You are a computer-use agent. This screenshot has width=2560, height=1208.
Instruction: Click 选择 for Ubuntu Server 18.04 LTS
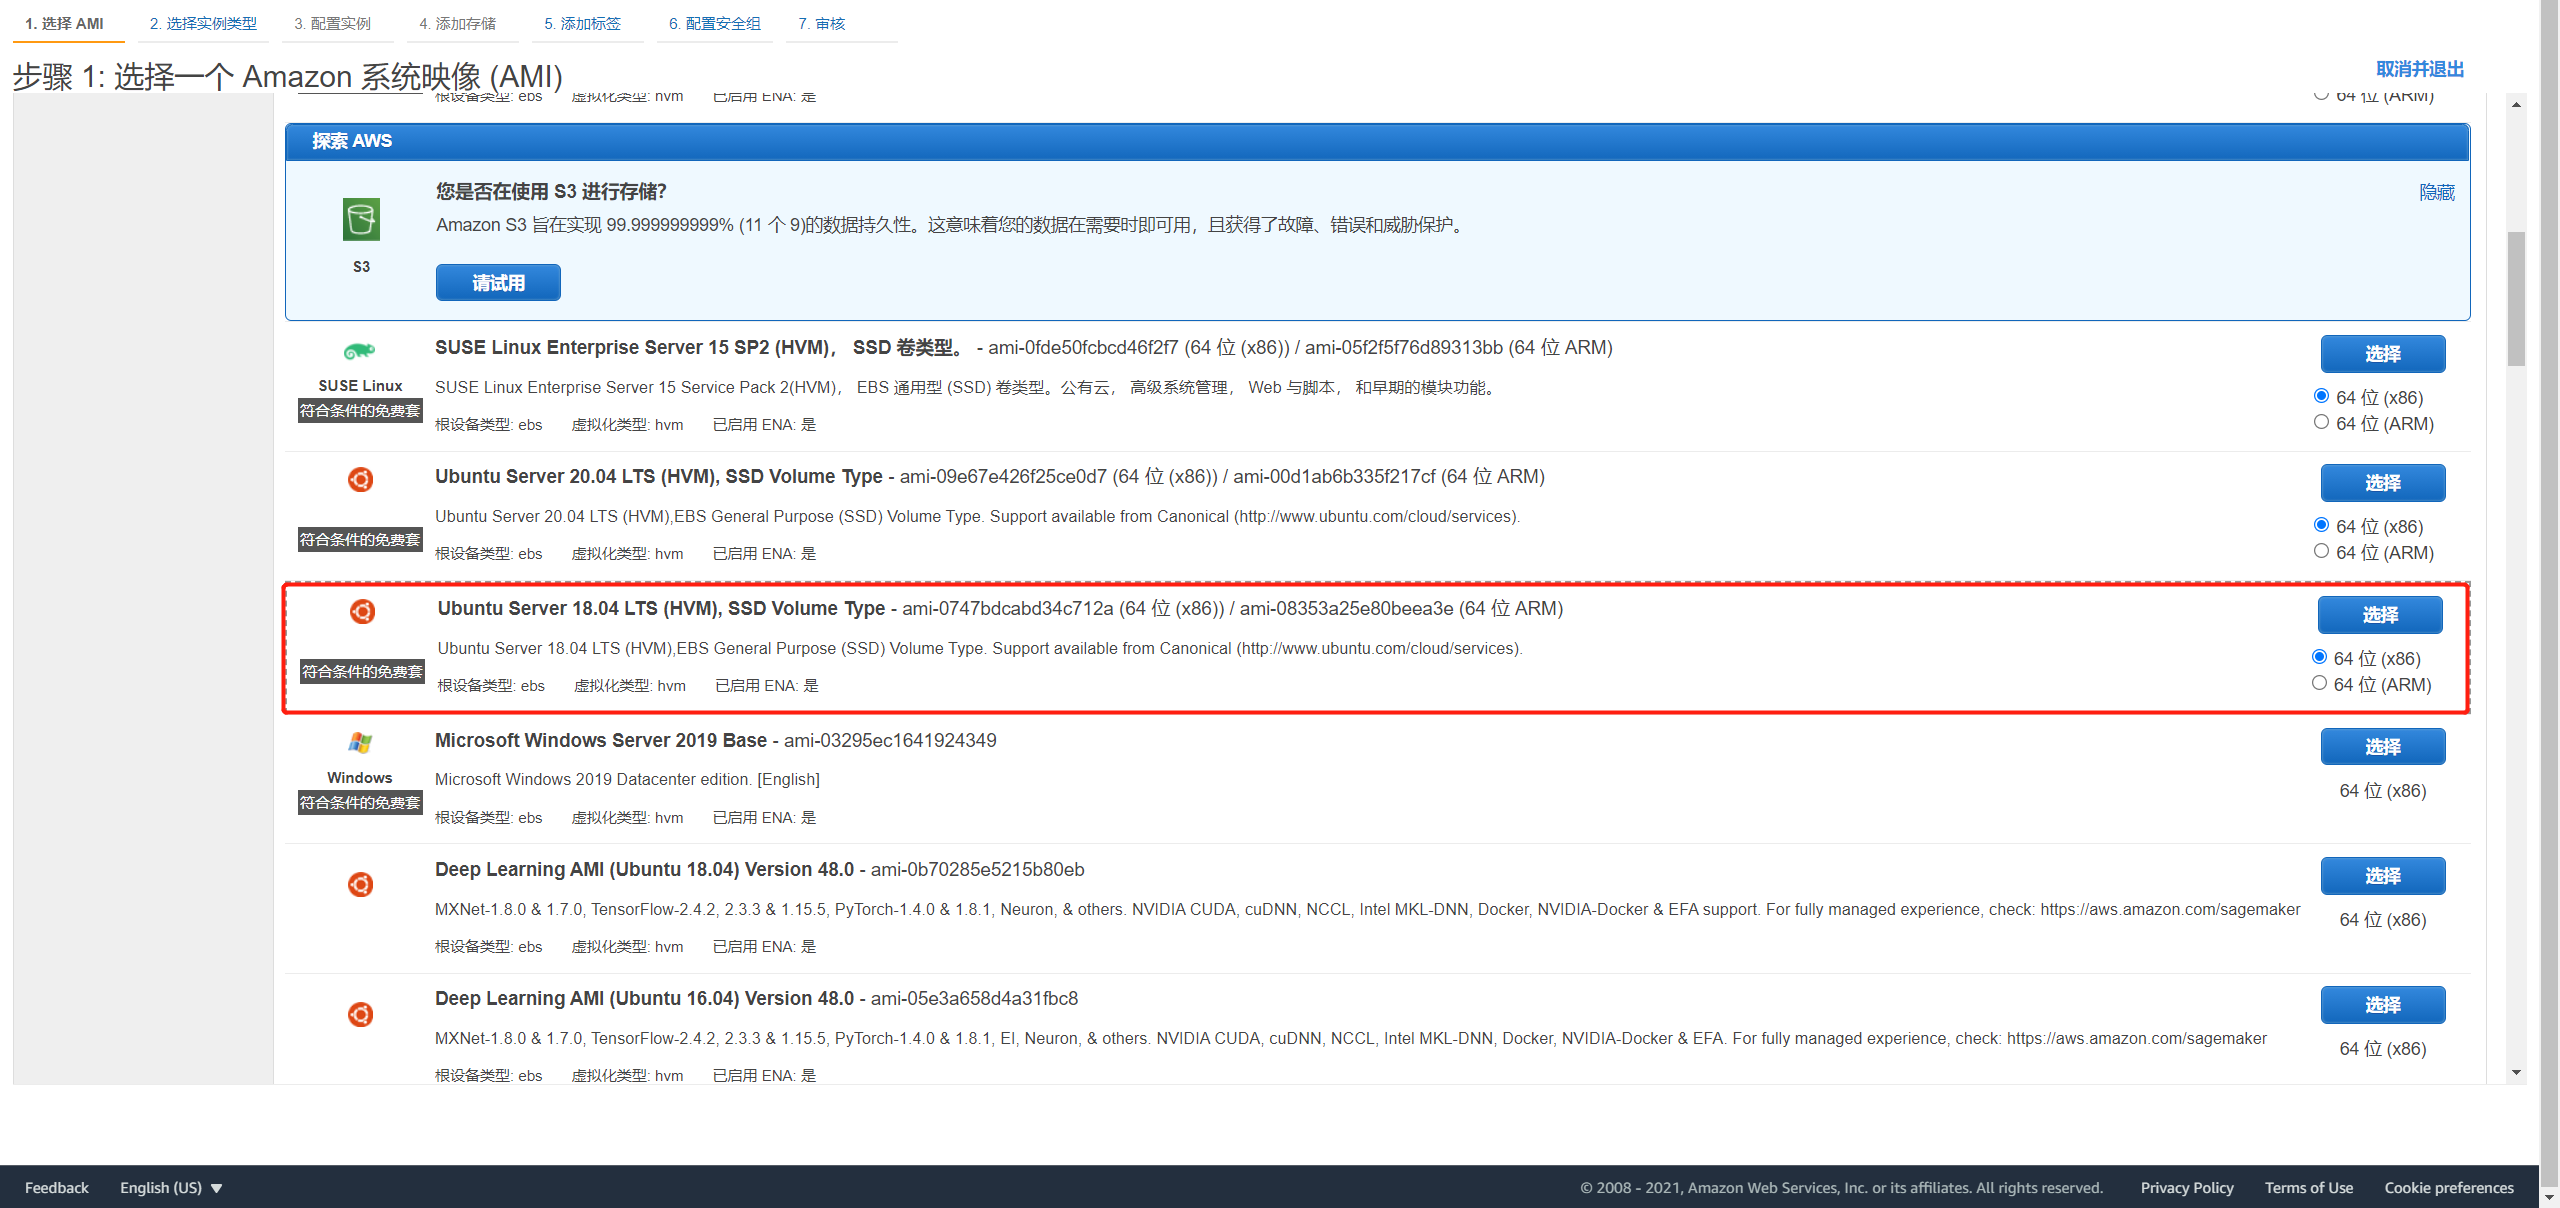tap(2380, 615)
